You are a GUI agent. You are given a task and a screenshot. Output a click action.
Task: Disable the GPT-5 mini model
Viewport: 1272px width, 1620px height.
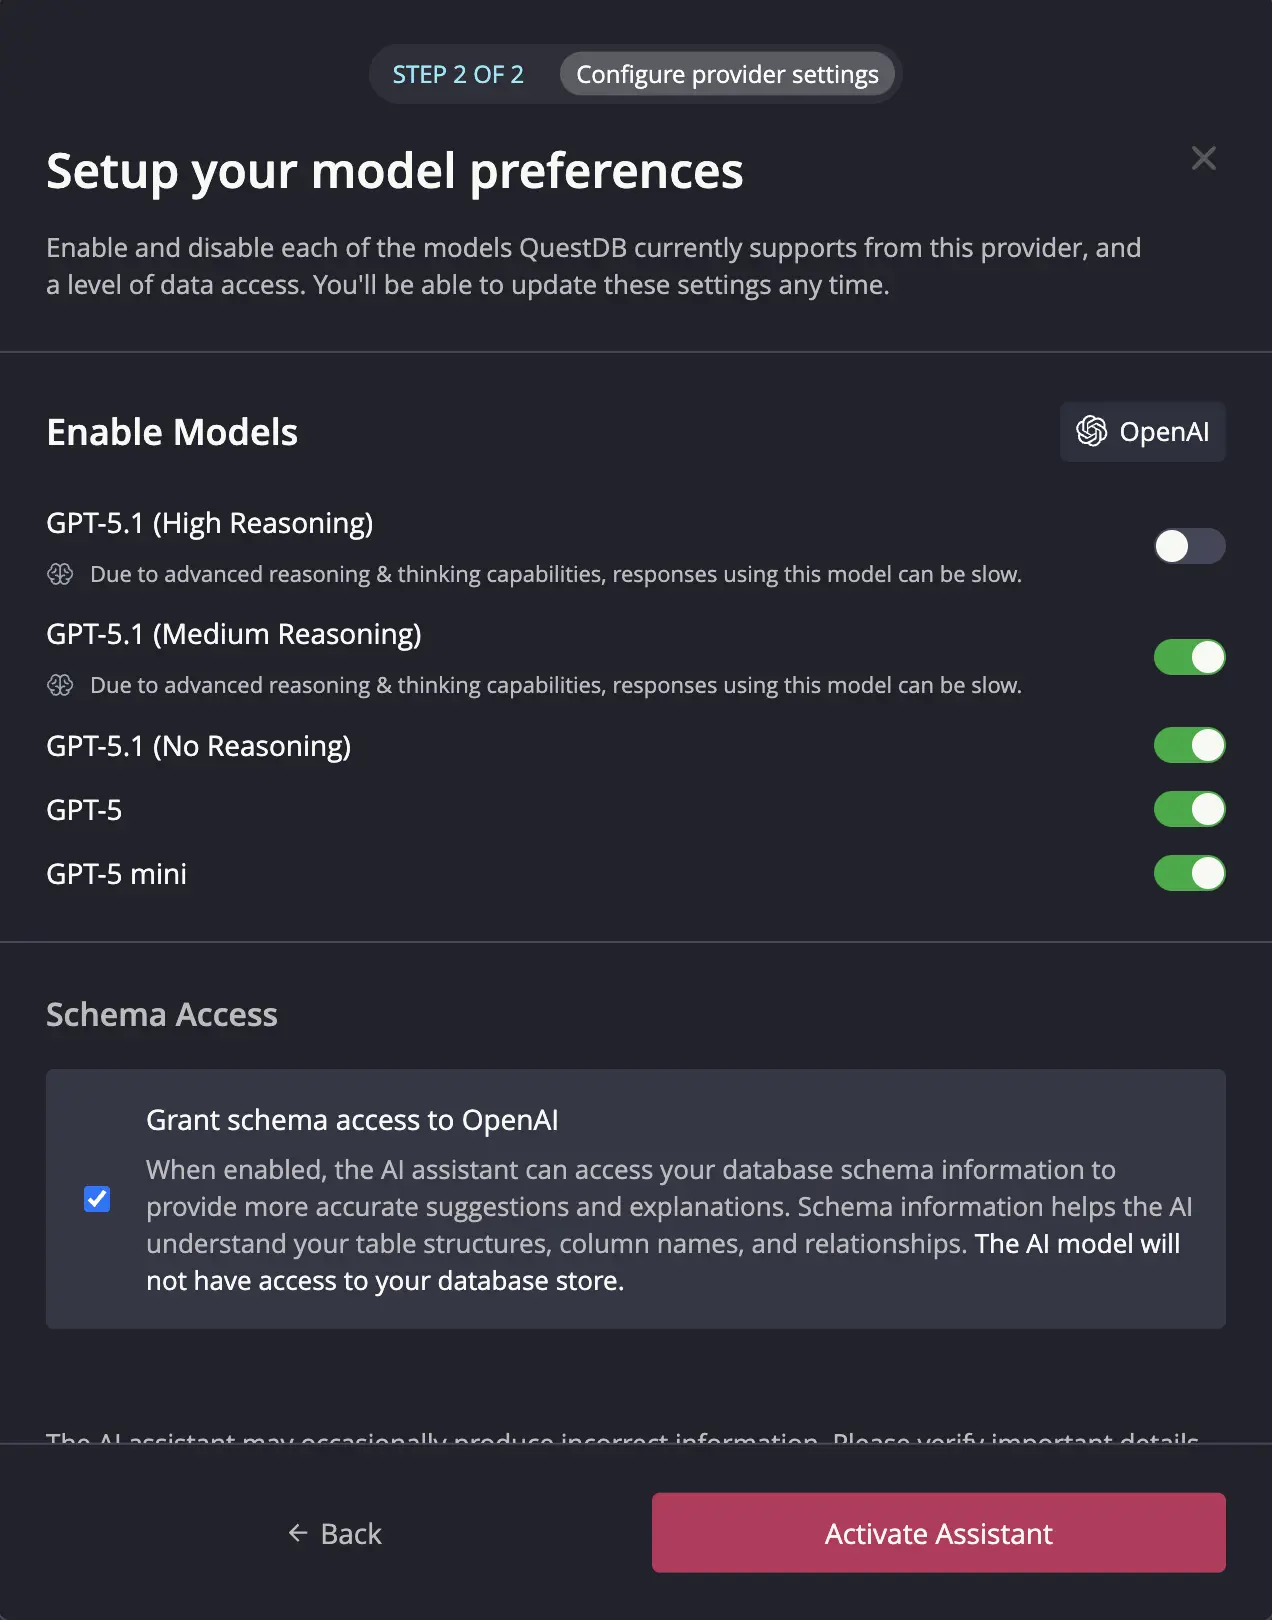1189,873
